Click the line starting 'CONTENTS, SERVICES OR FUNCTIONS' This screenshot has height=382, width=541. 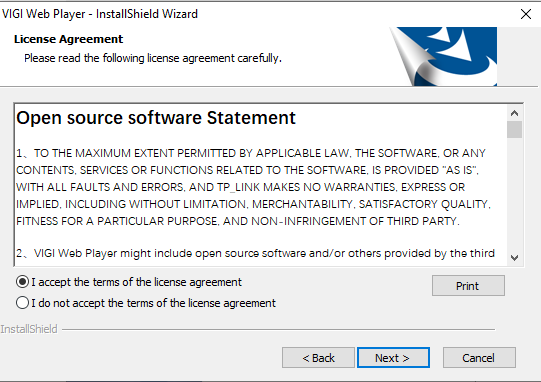(247, 170)
